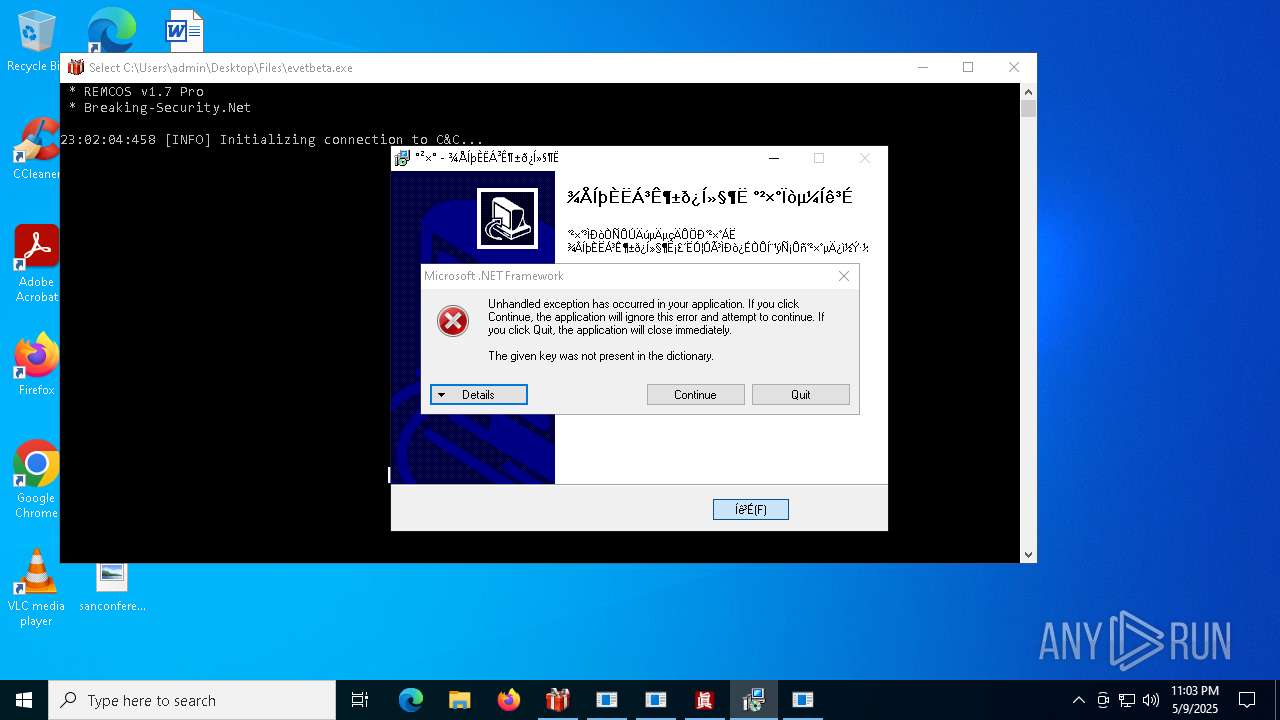Expand Details in the .NET error dialog

click(x=479, y=395)
